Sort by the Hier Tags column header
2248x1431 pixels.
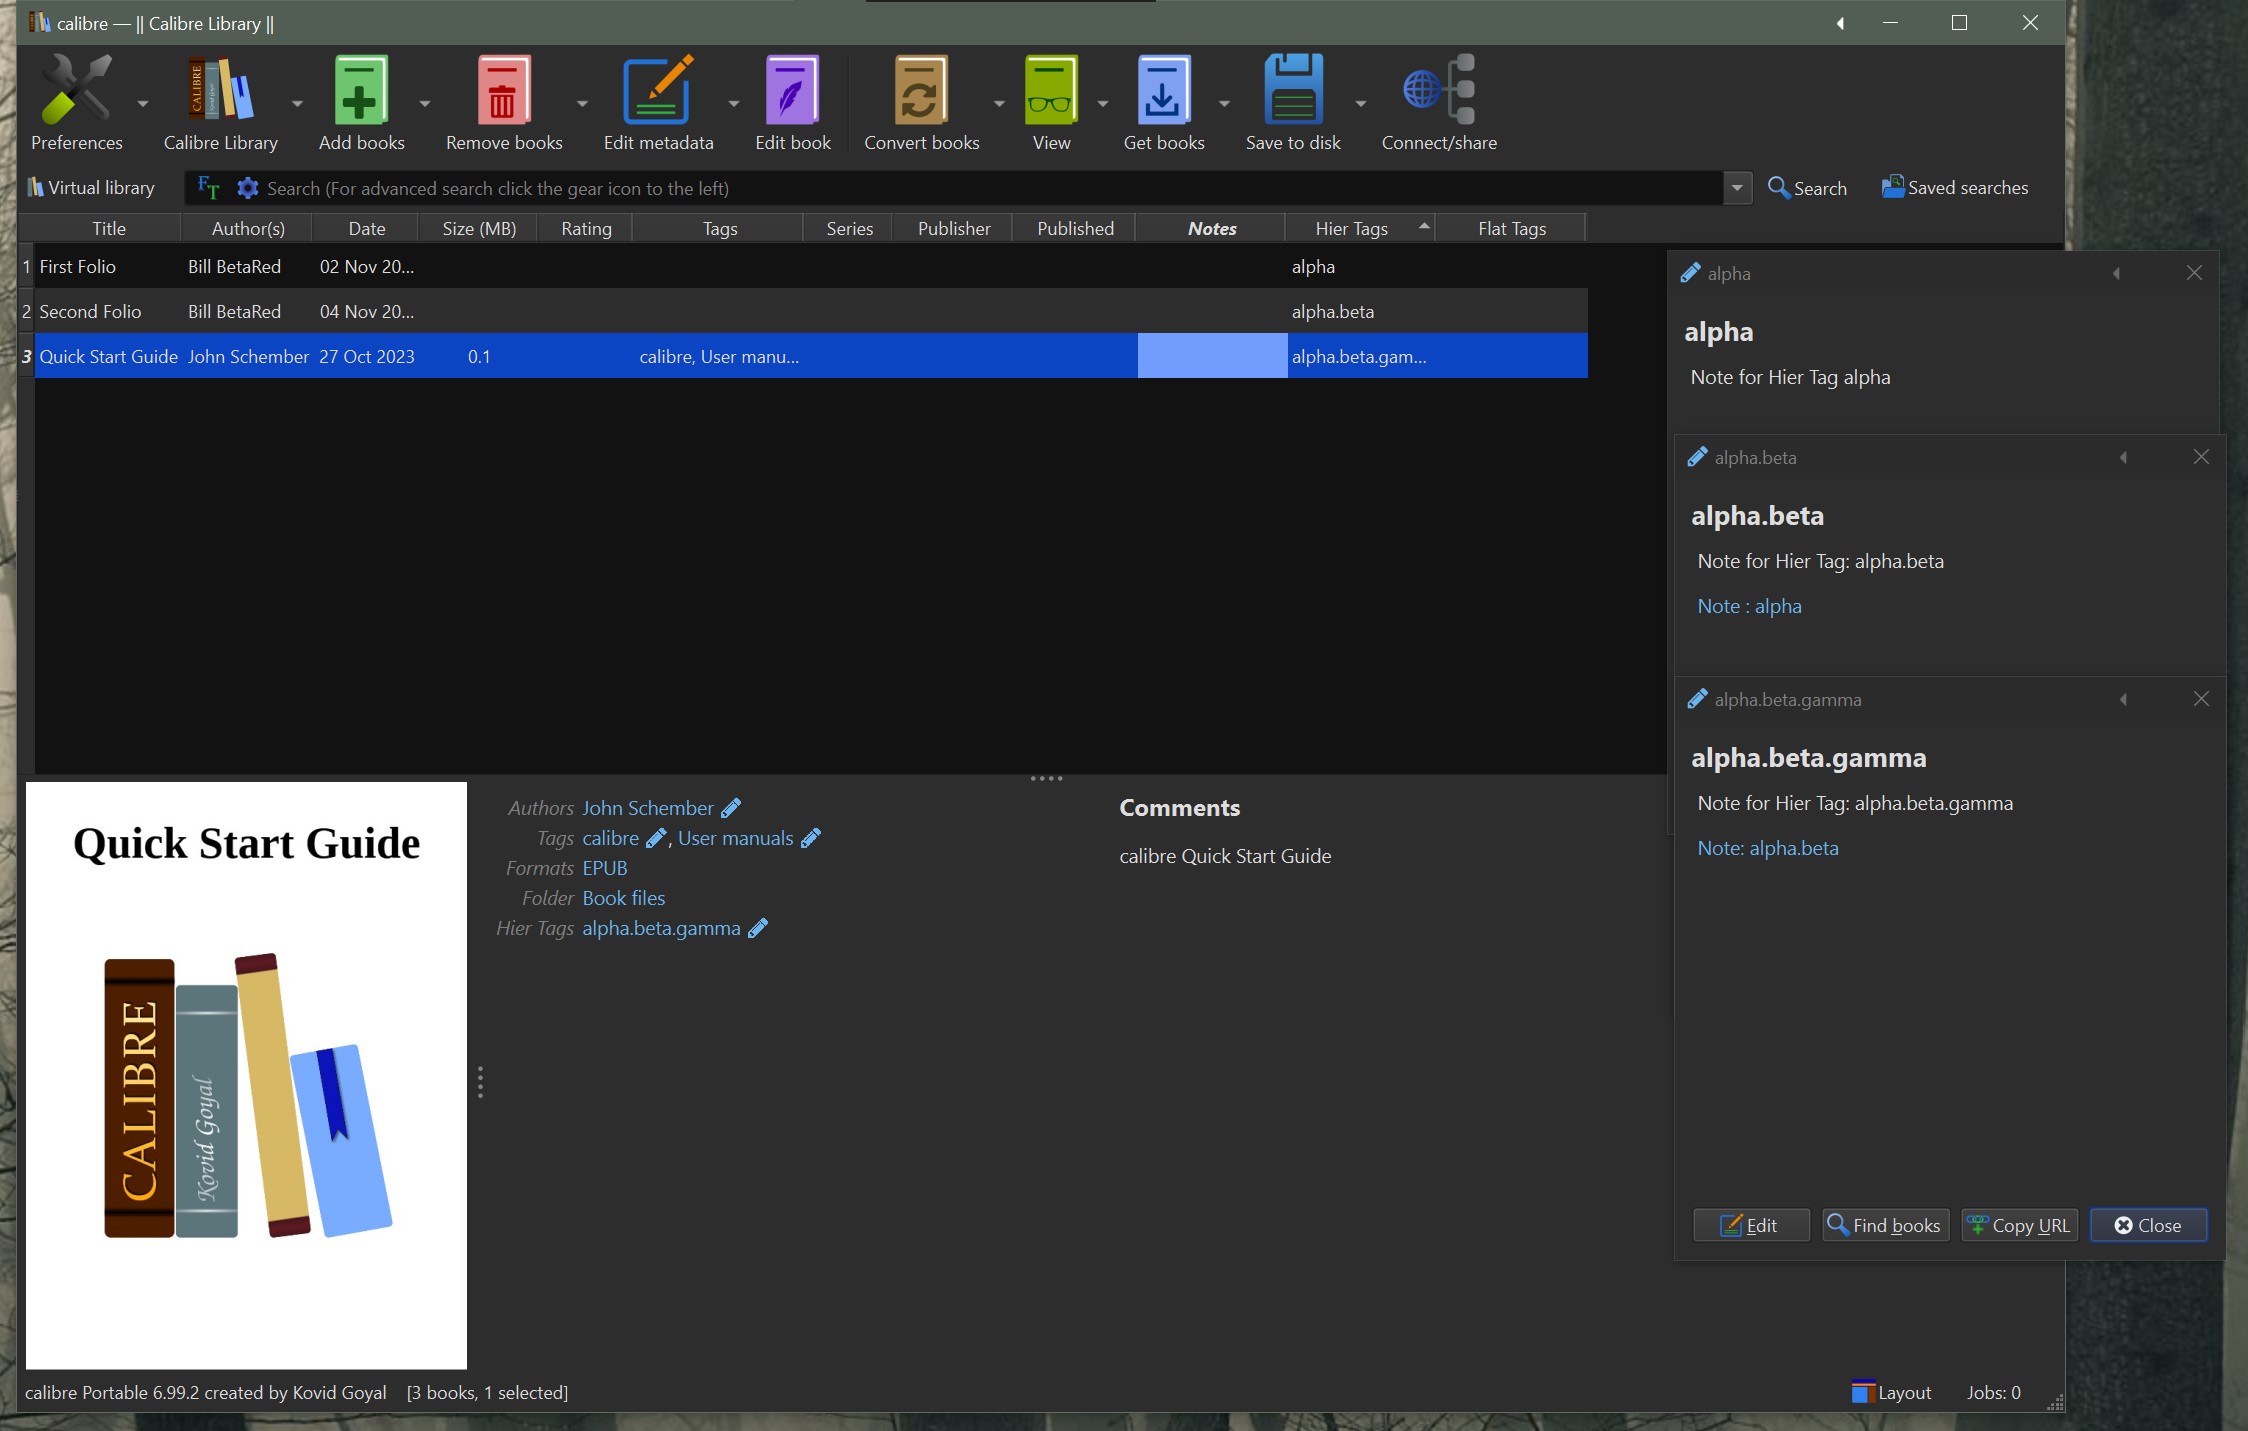[x=1351, y=229]
